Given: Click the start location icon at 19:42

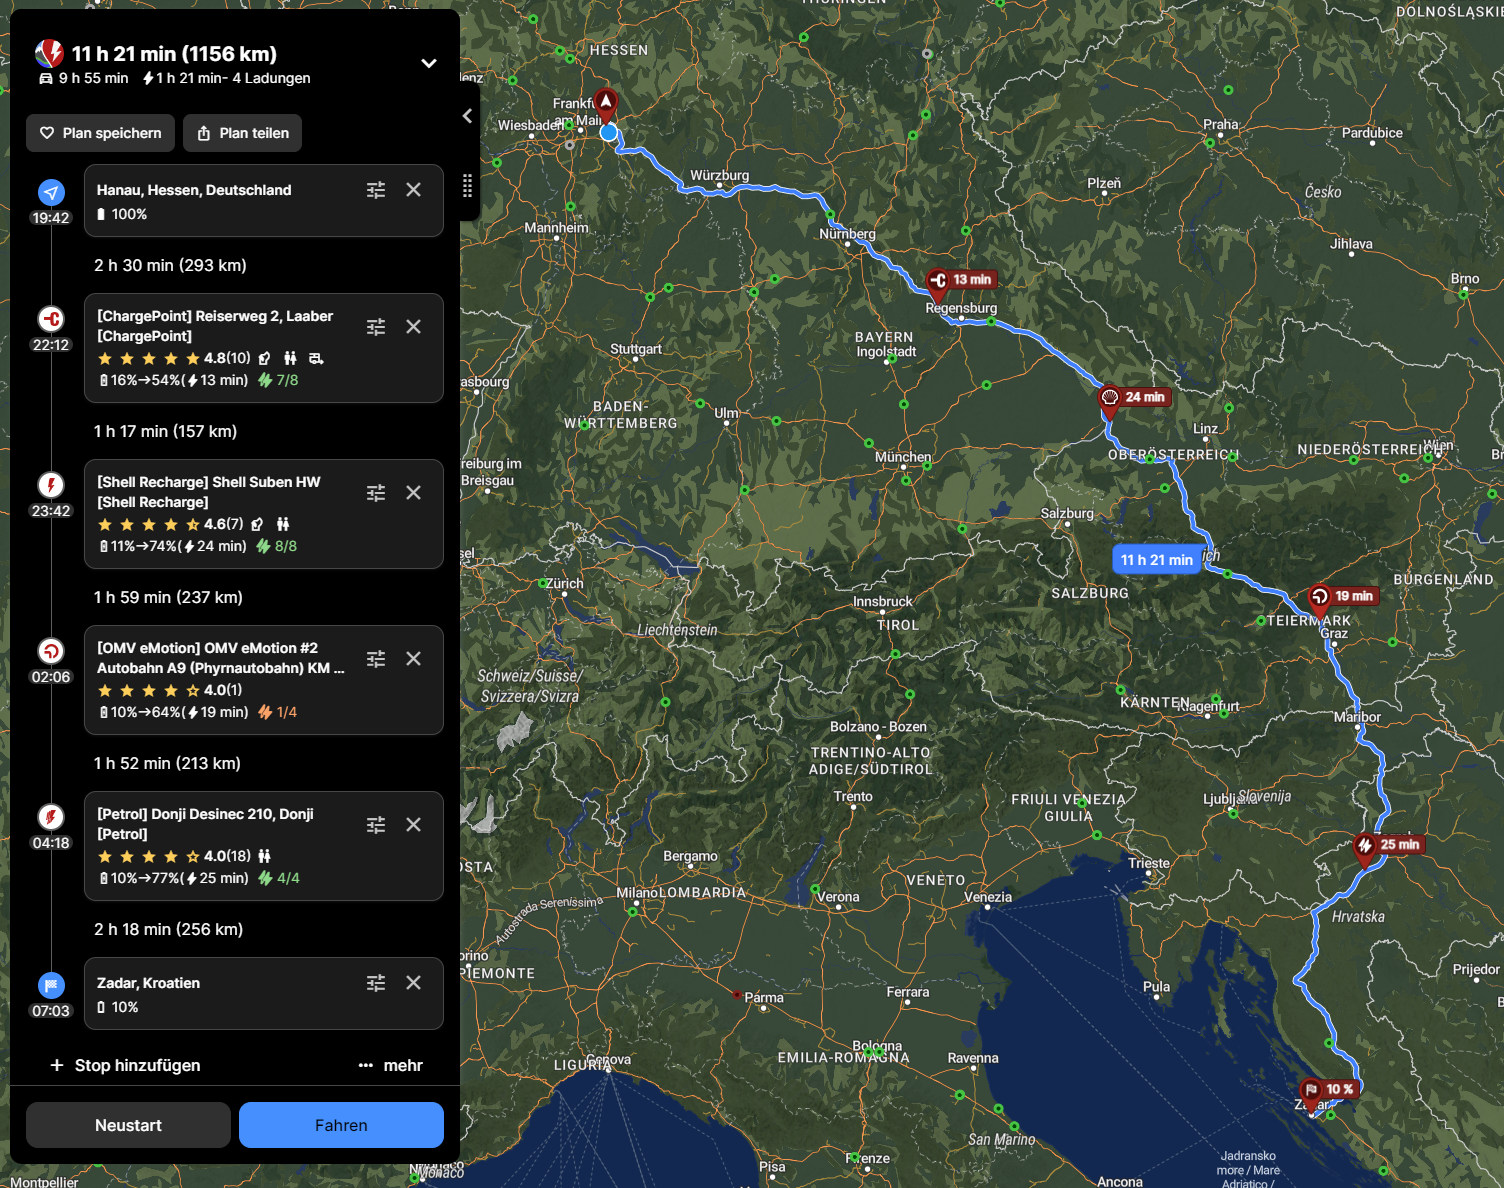Looking at the screenshot, I should 51,192.
